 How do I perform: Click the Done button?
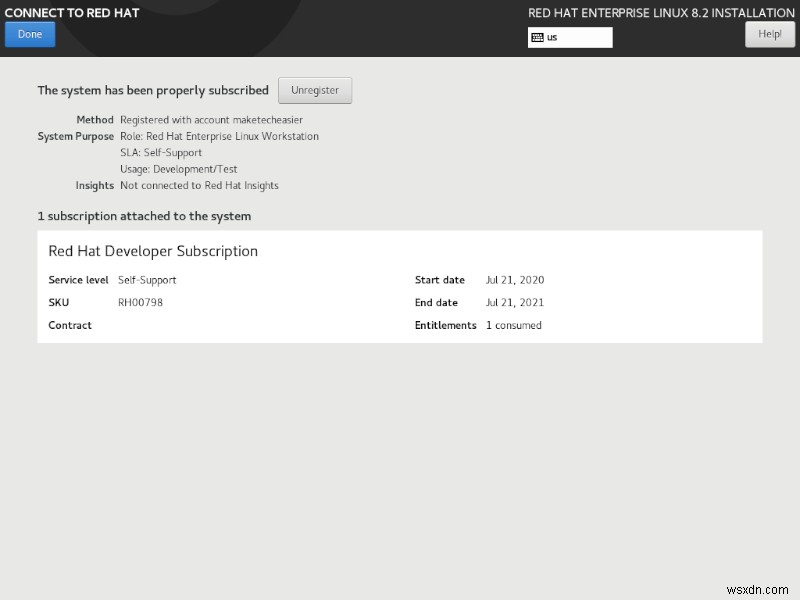tap(29, 33)
